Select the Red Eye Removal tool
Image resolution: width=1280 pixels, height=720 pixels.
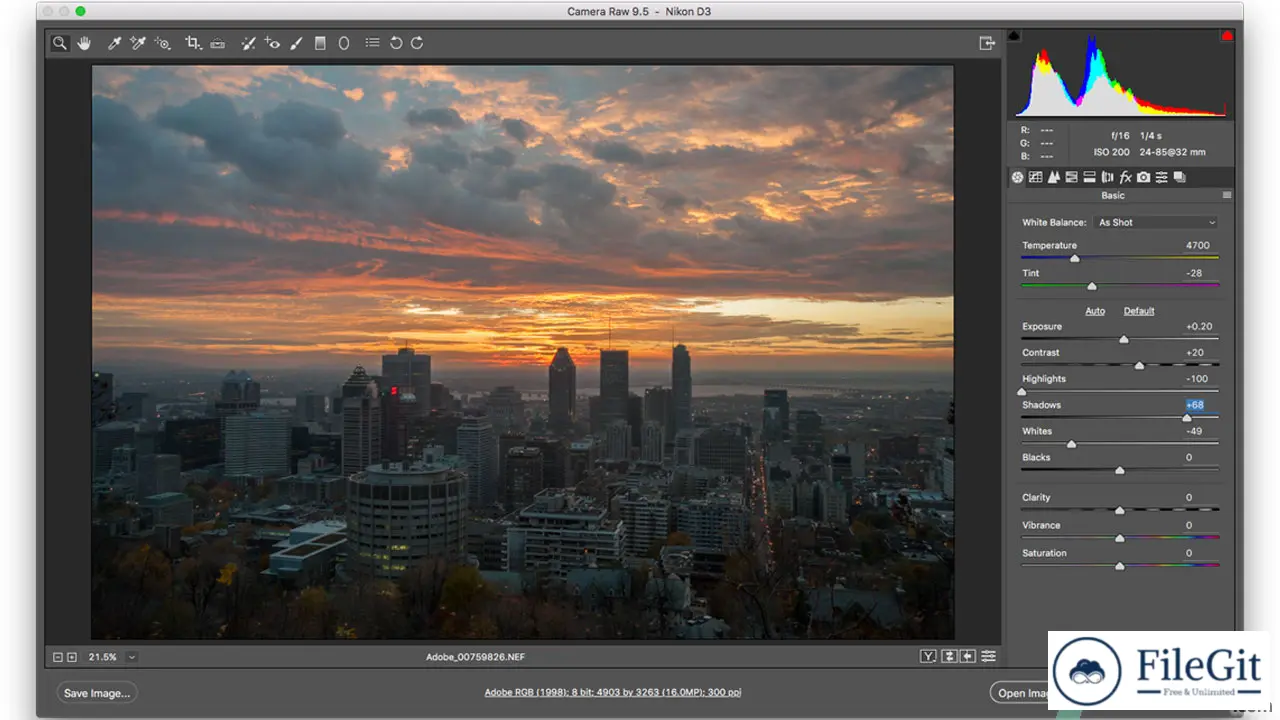tap(272, 43)
